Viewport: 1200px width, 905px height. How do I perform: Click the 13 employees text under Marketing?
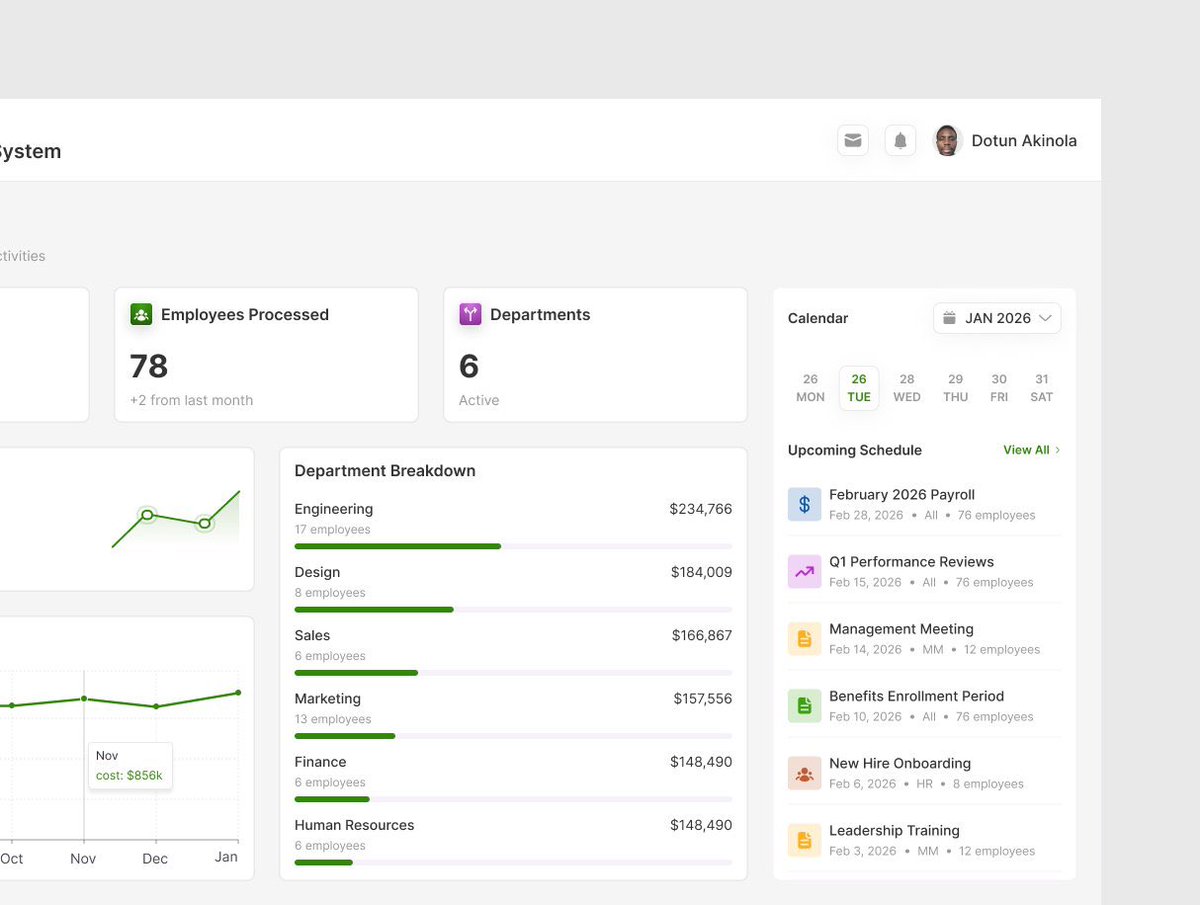[333, 719]
